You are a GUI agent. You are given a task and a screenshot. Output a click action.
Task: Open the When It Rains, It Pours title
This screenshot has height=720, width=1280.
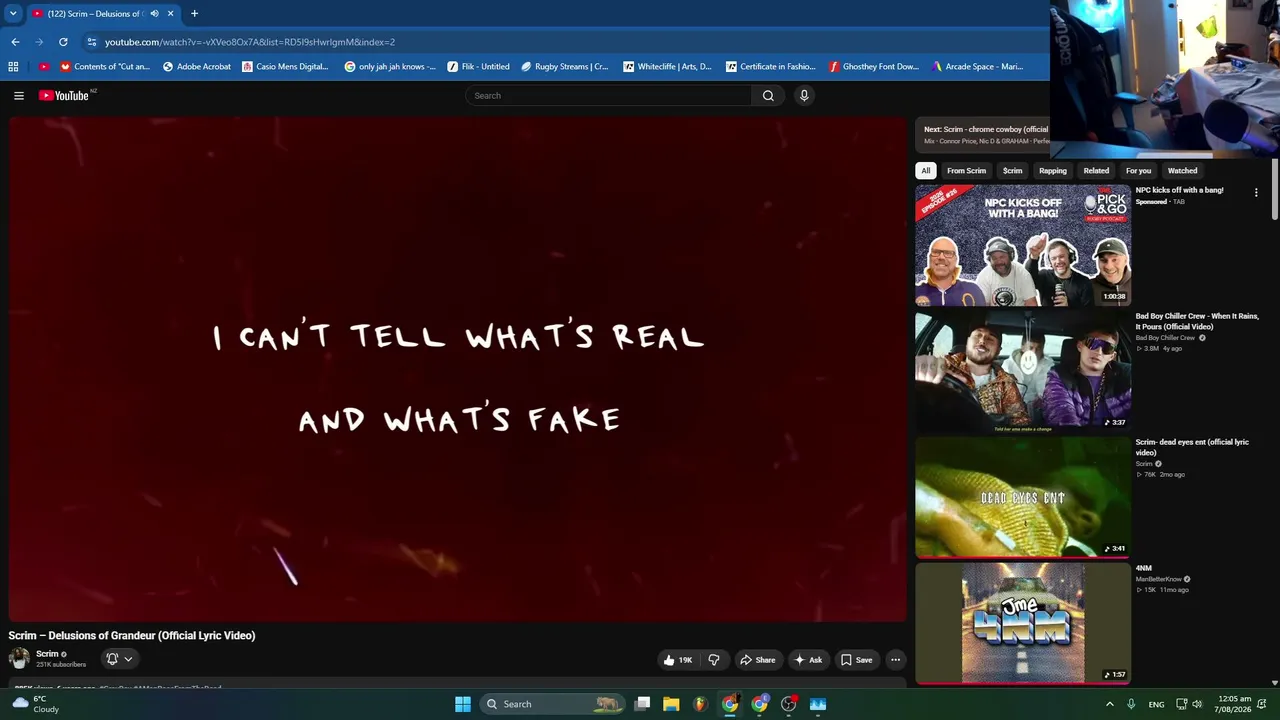[1197, 321]
